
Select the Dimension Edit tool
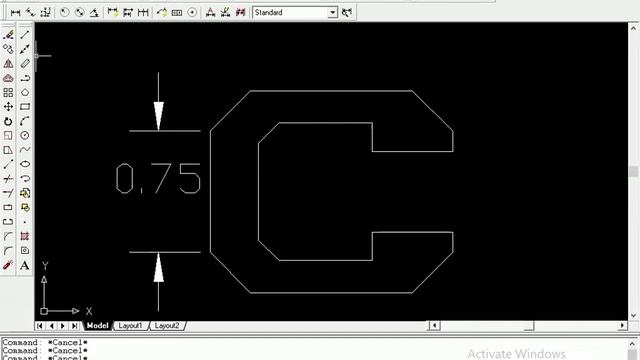point(210,13)
